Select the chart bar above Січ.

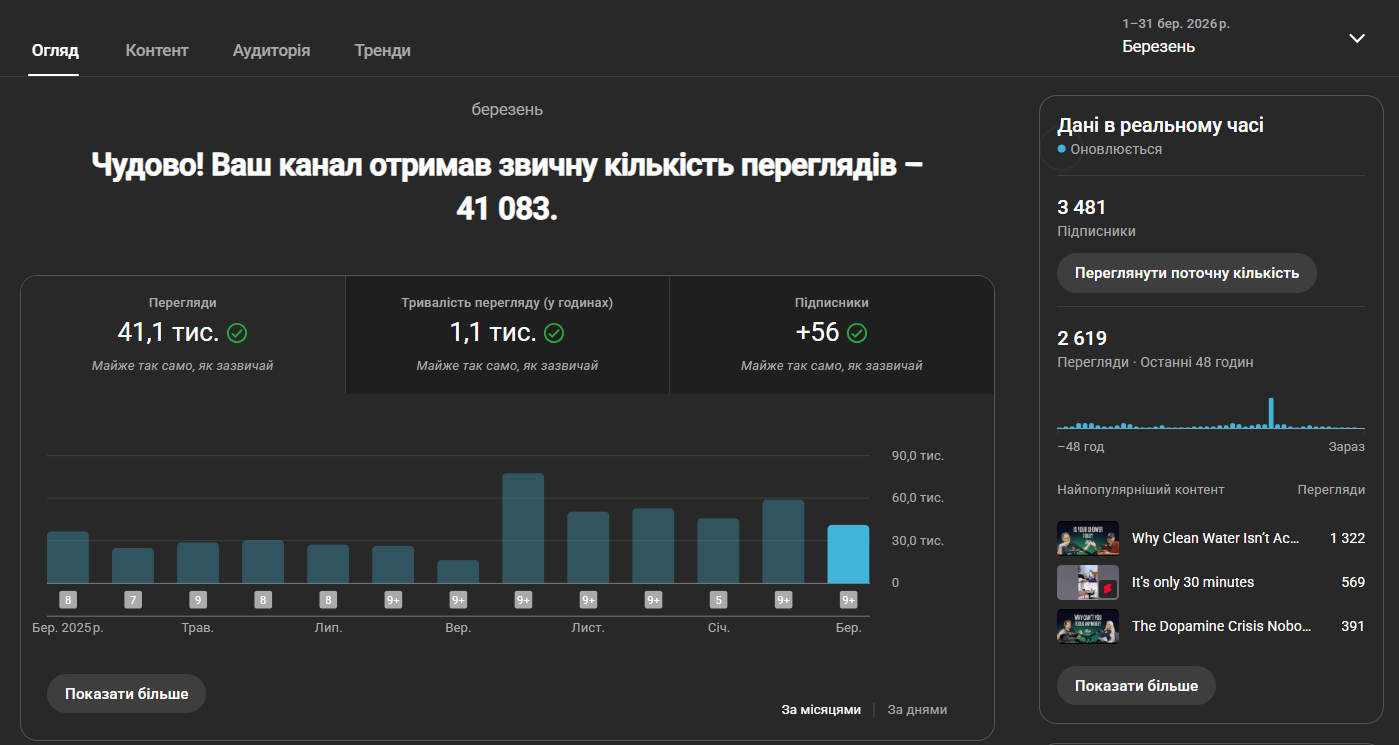click(x=718, y=550)
